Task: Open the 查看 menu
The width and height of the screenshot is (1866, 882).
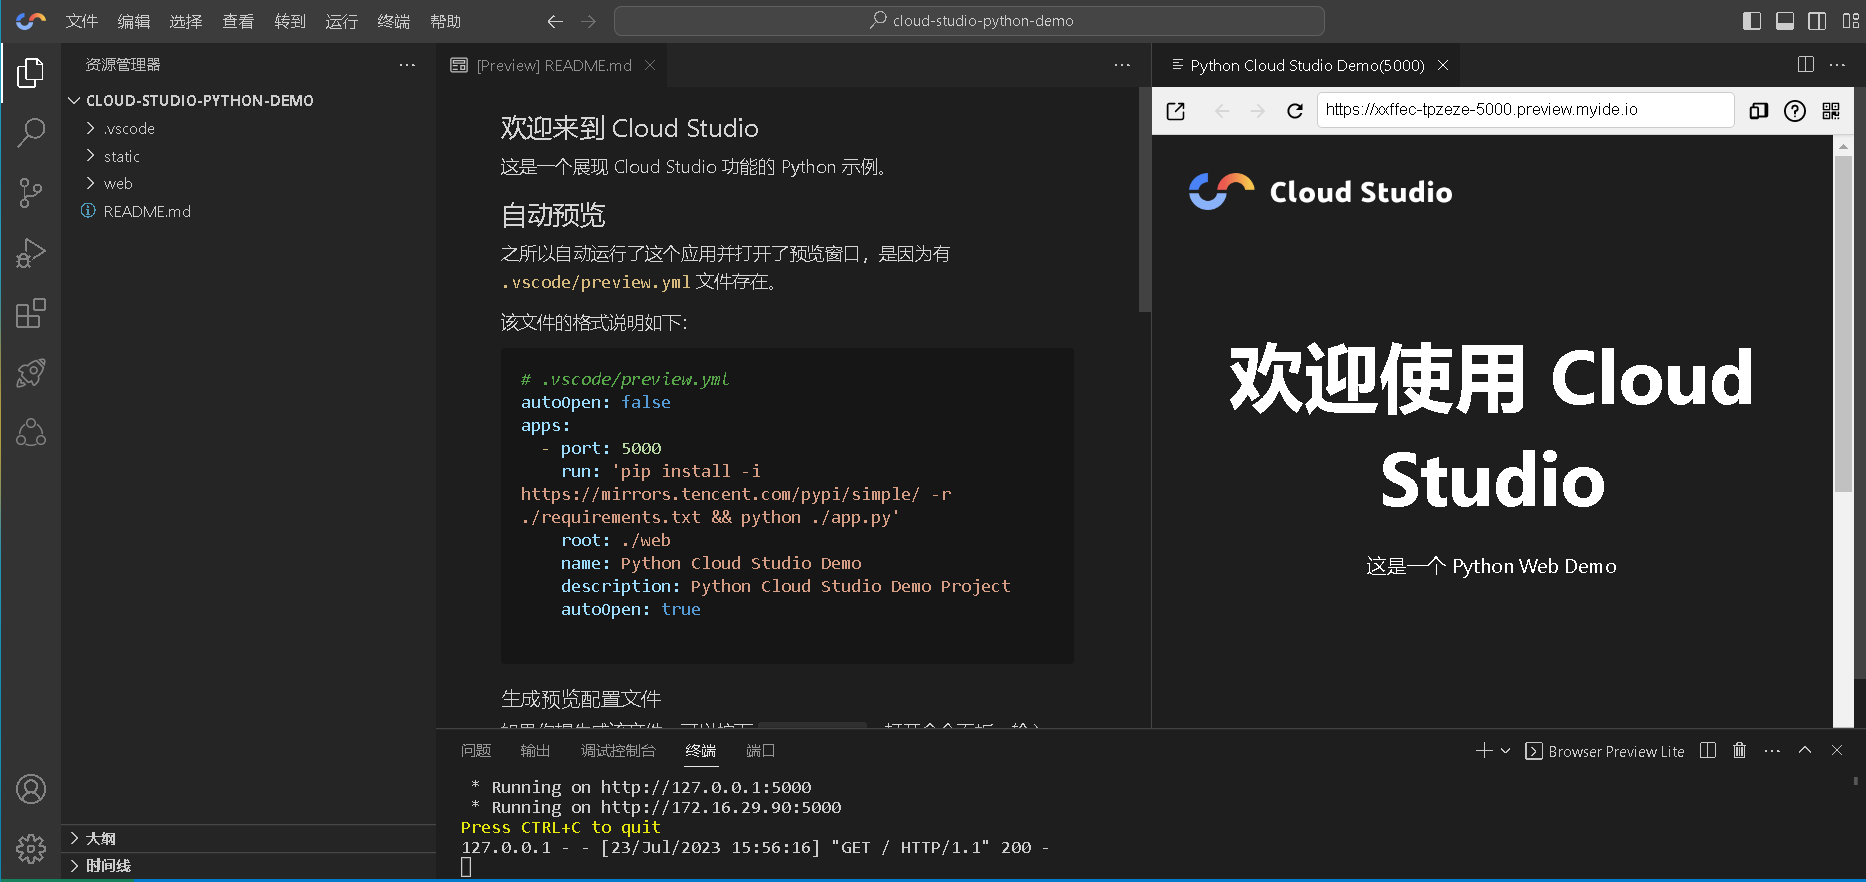Action: pos(238,21)
